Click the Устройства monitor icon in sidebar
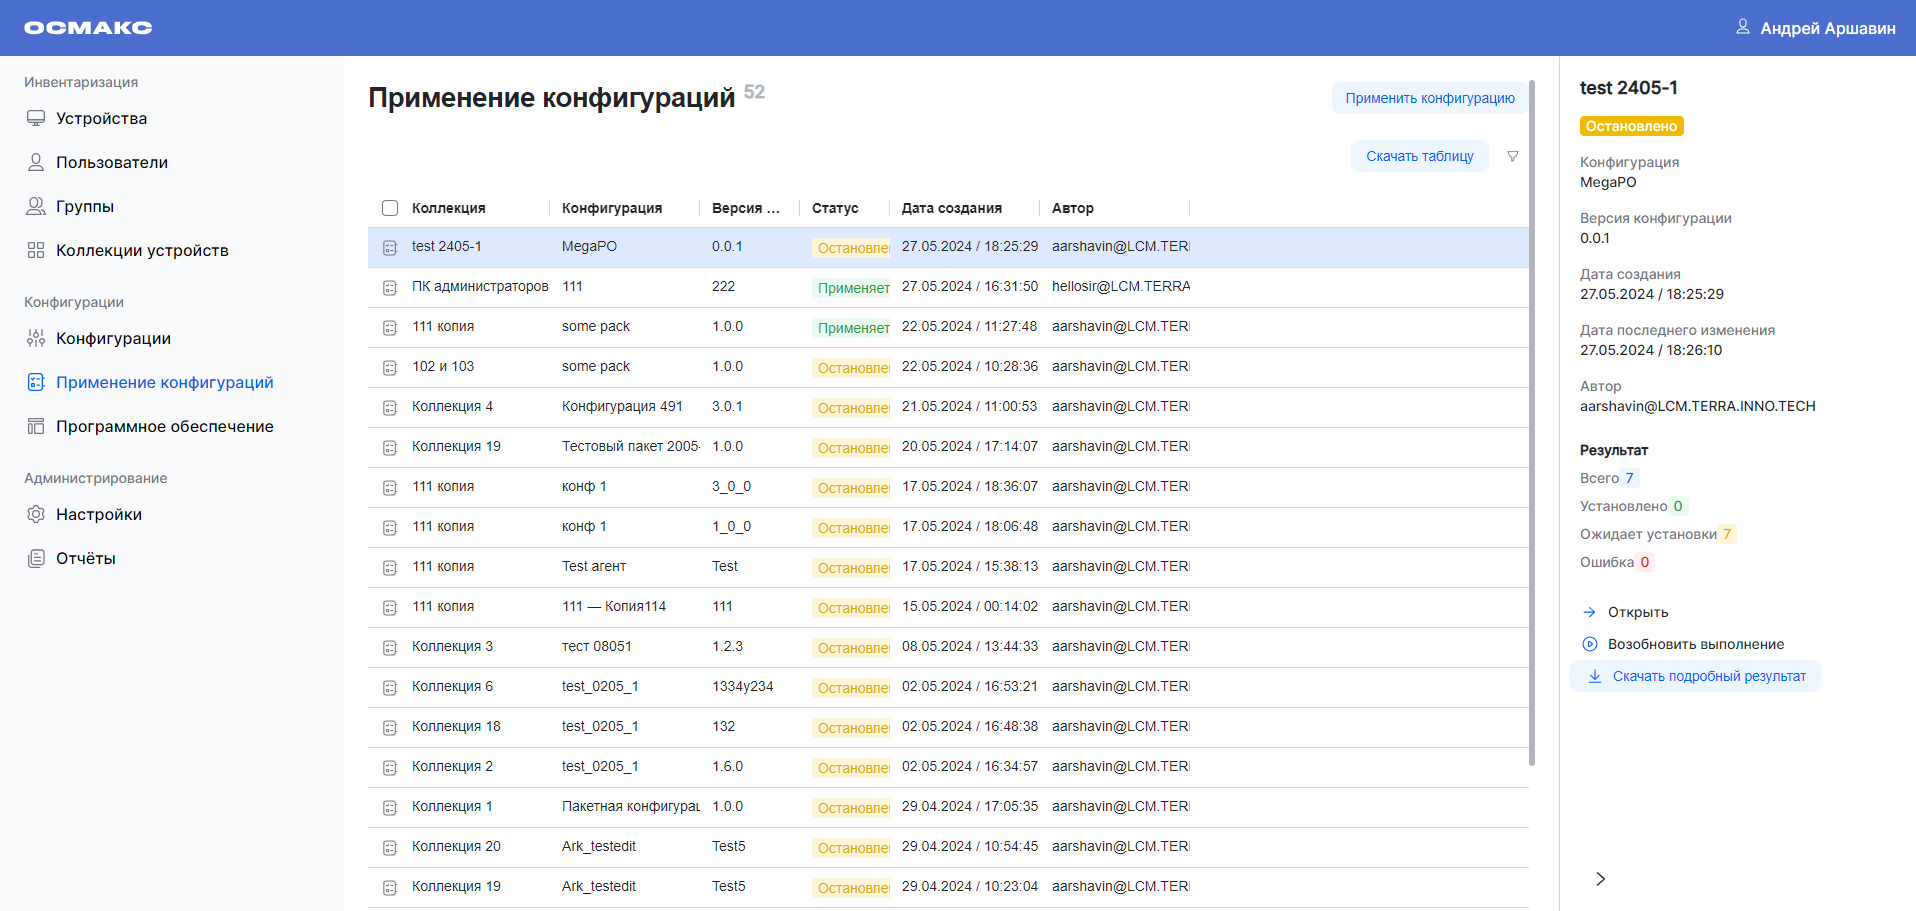1916x911 pixels. (x=36, y=118)
